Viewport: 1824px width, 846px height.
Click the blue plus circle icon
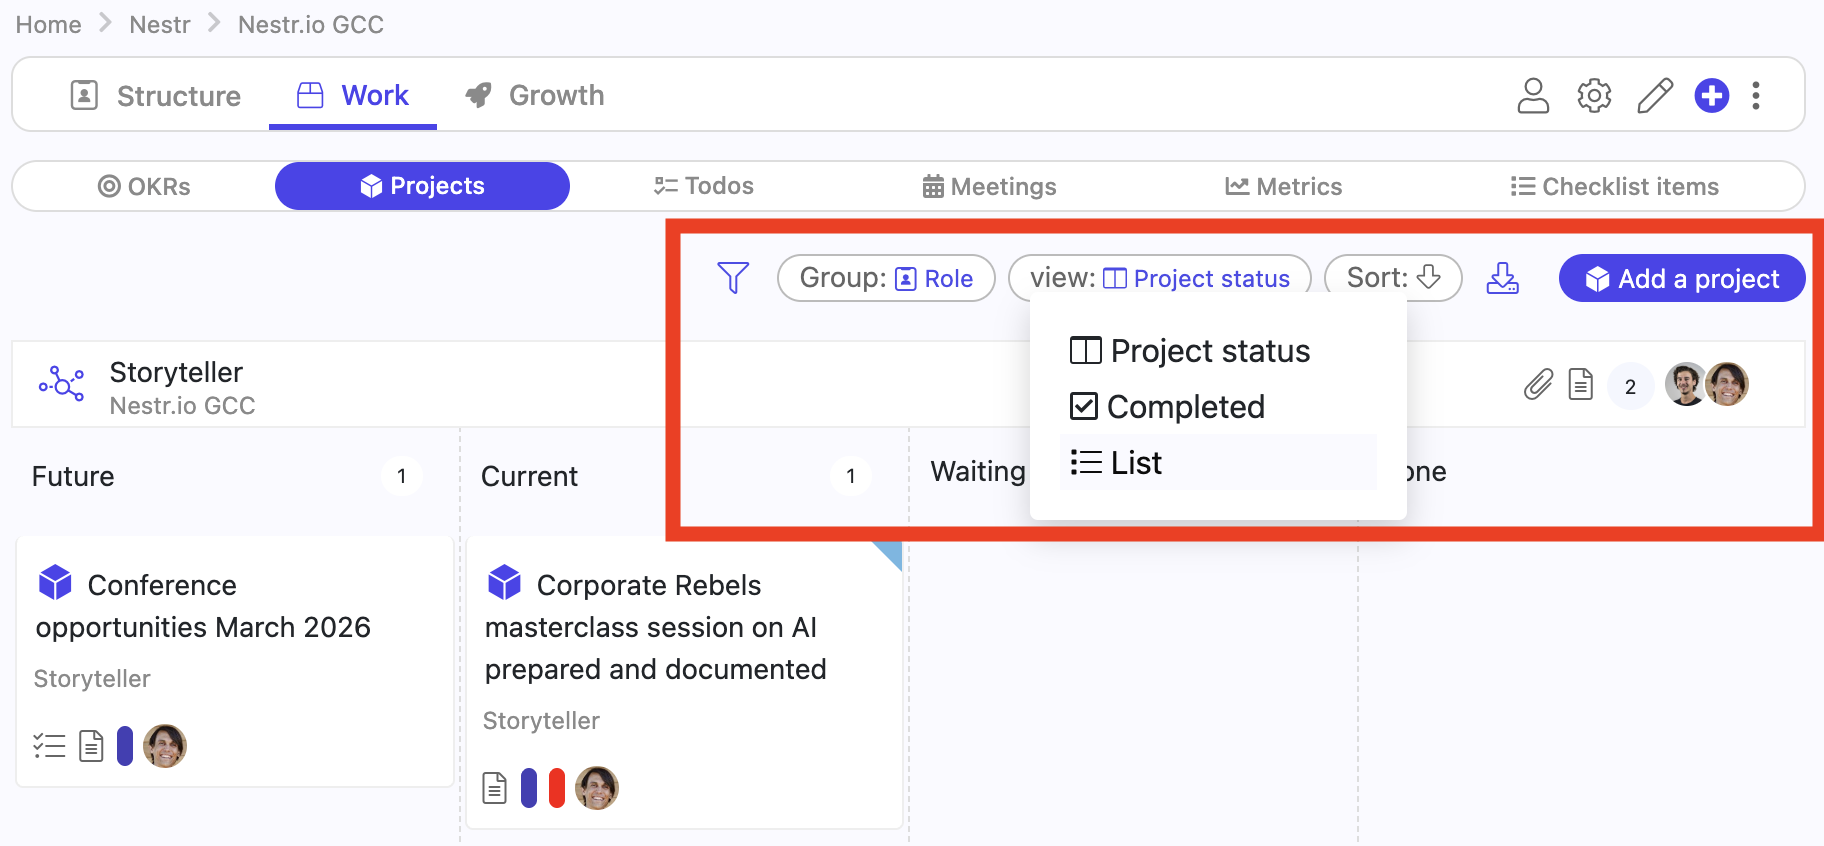click(1712, 96)
